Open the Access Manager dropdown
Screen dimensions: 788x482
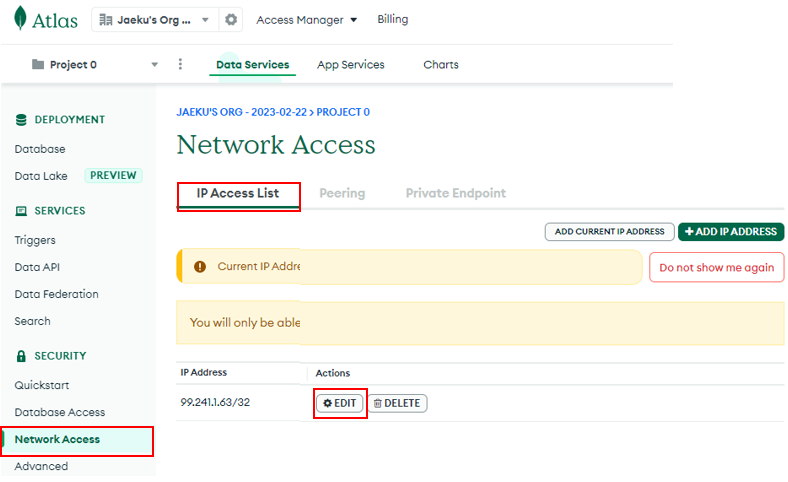(307, 20)
